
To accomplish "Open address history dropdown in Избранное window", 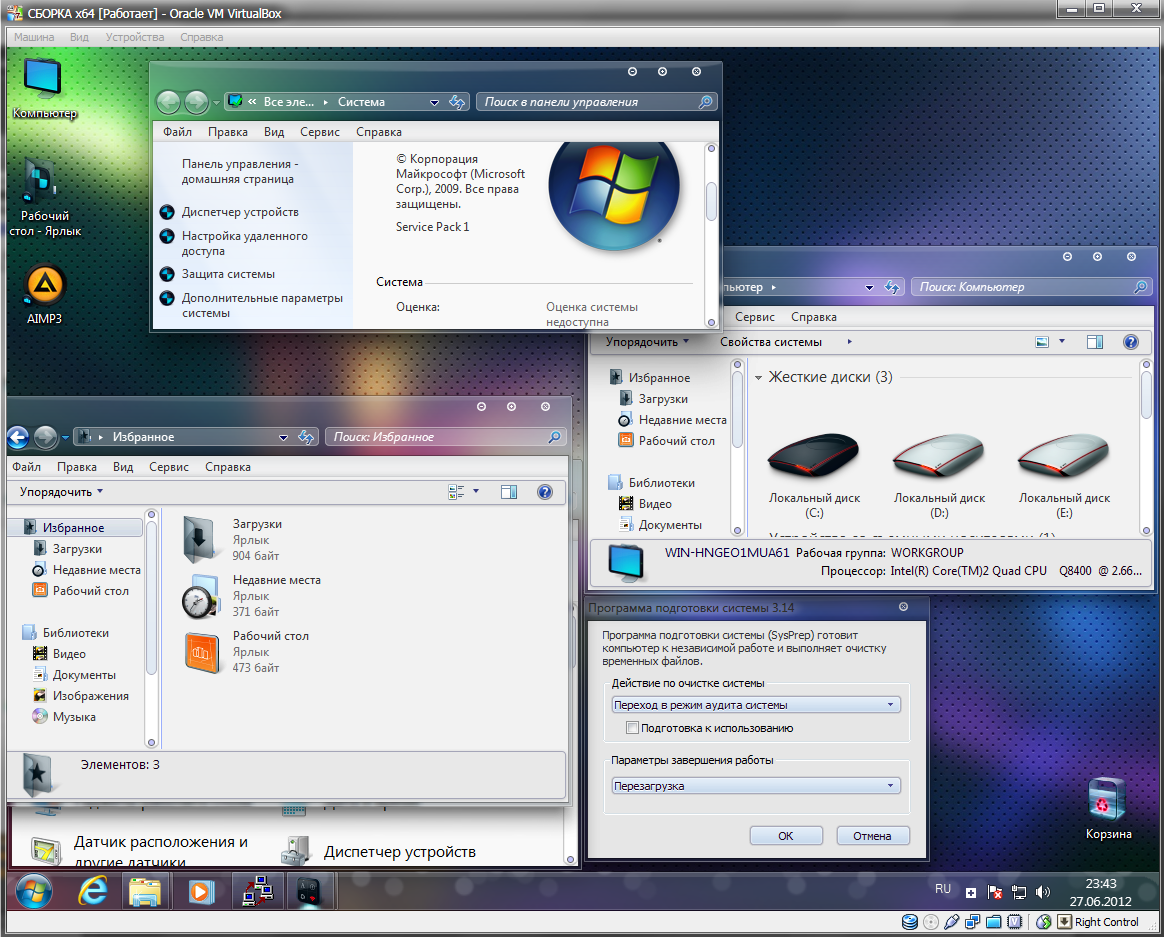I will click(x=283, y=437).
